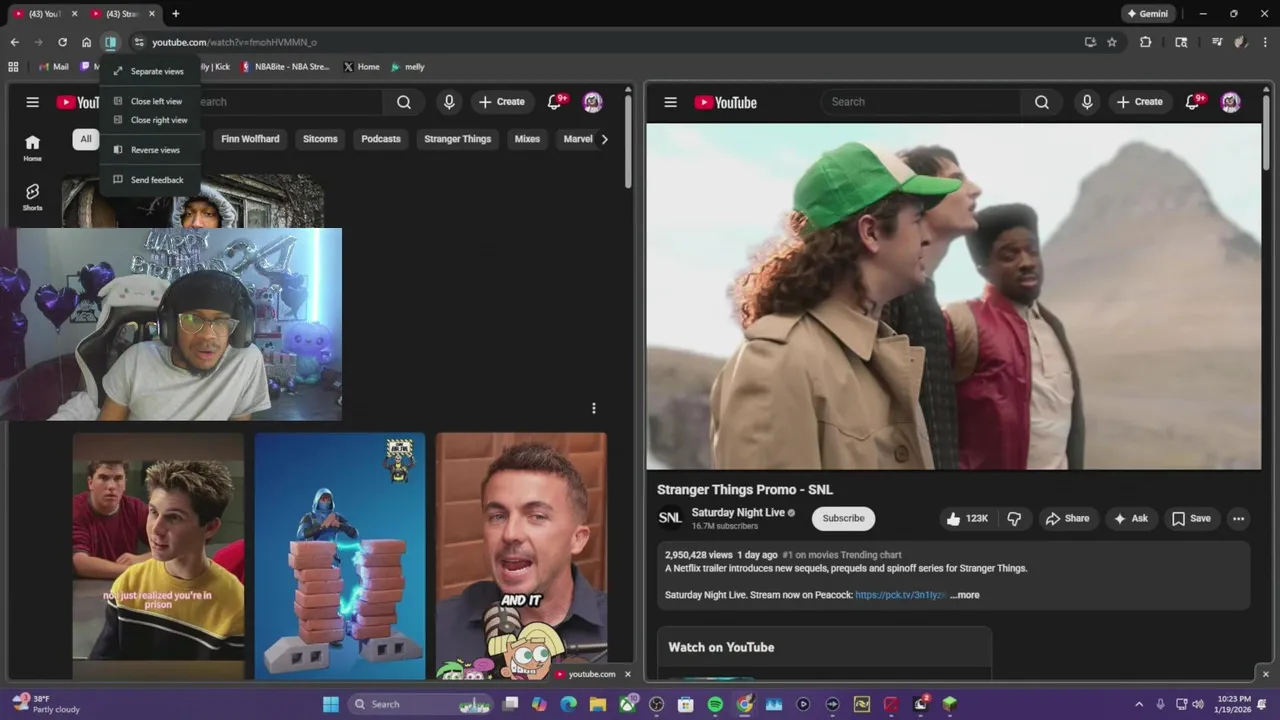Screen dimensions: 1280x720
Task: Click the Create button in the right view
Action: click(x=1140, y=102)
